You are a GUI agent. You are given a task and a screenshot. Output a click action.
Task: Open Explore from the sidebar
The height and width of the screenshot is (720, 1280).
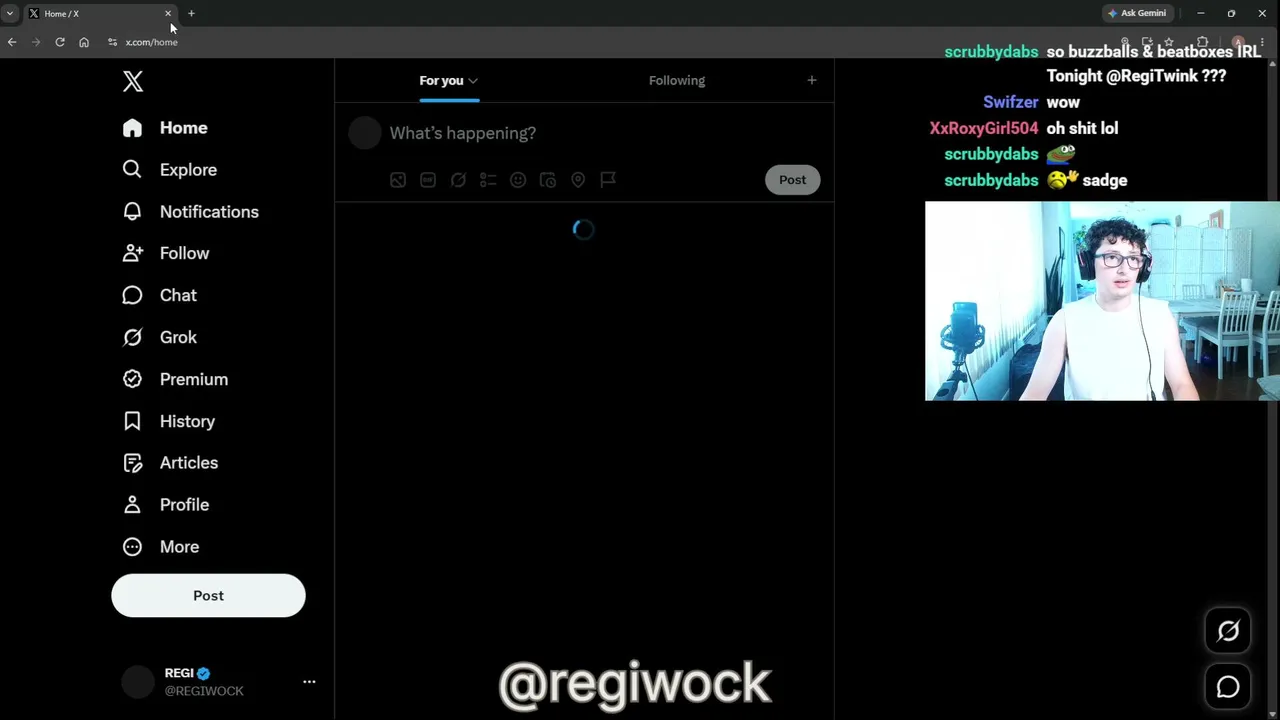coord(169,170)
